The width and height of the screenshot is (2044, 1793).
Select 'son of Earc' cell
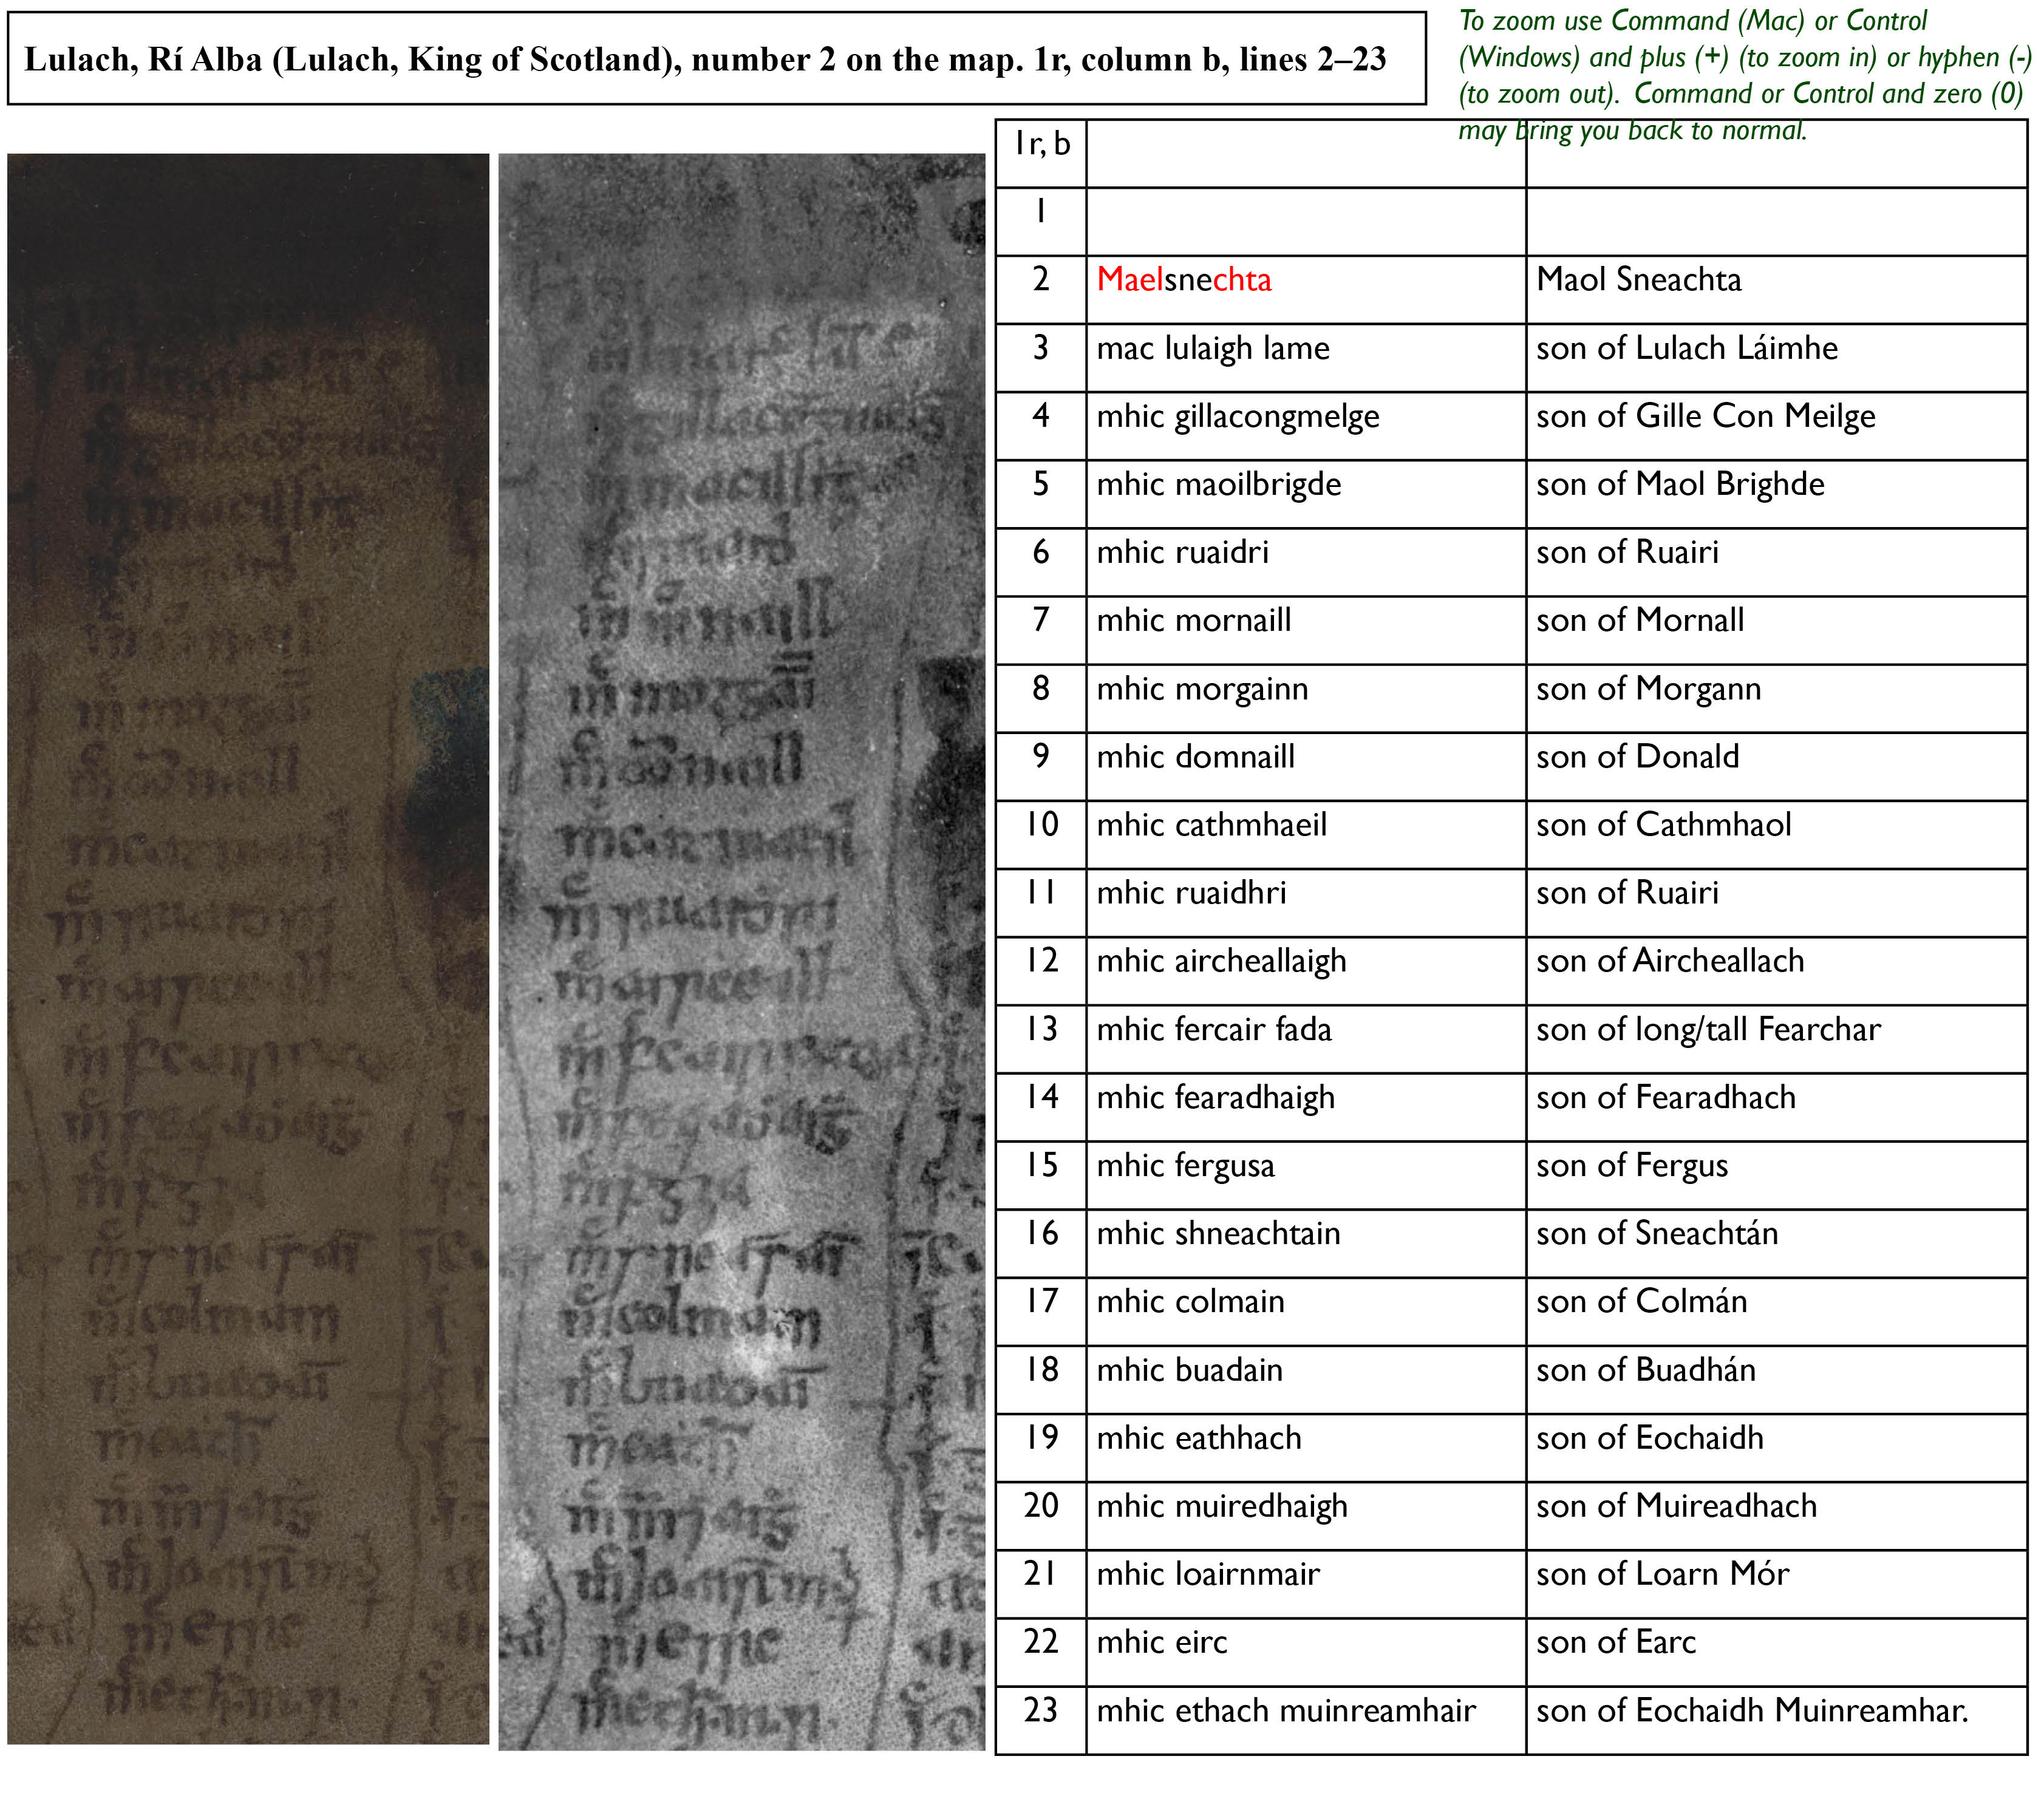1777,1652
